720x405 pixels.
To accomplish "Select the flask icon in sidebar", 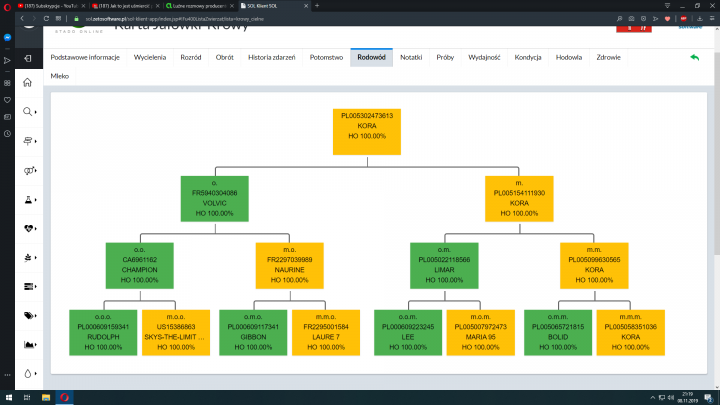I will [x=29, y=199].
